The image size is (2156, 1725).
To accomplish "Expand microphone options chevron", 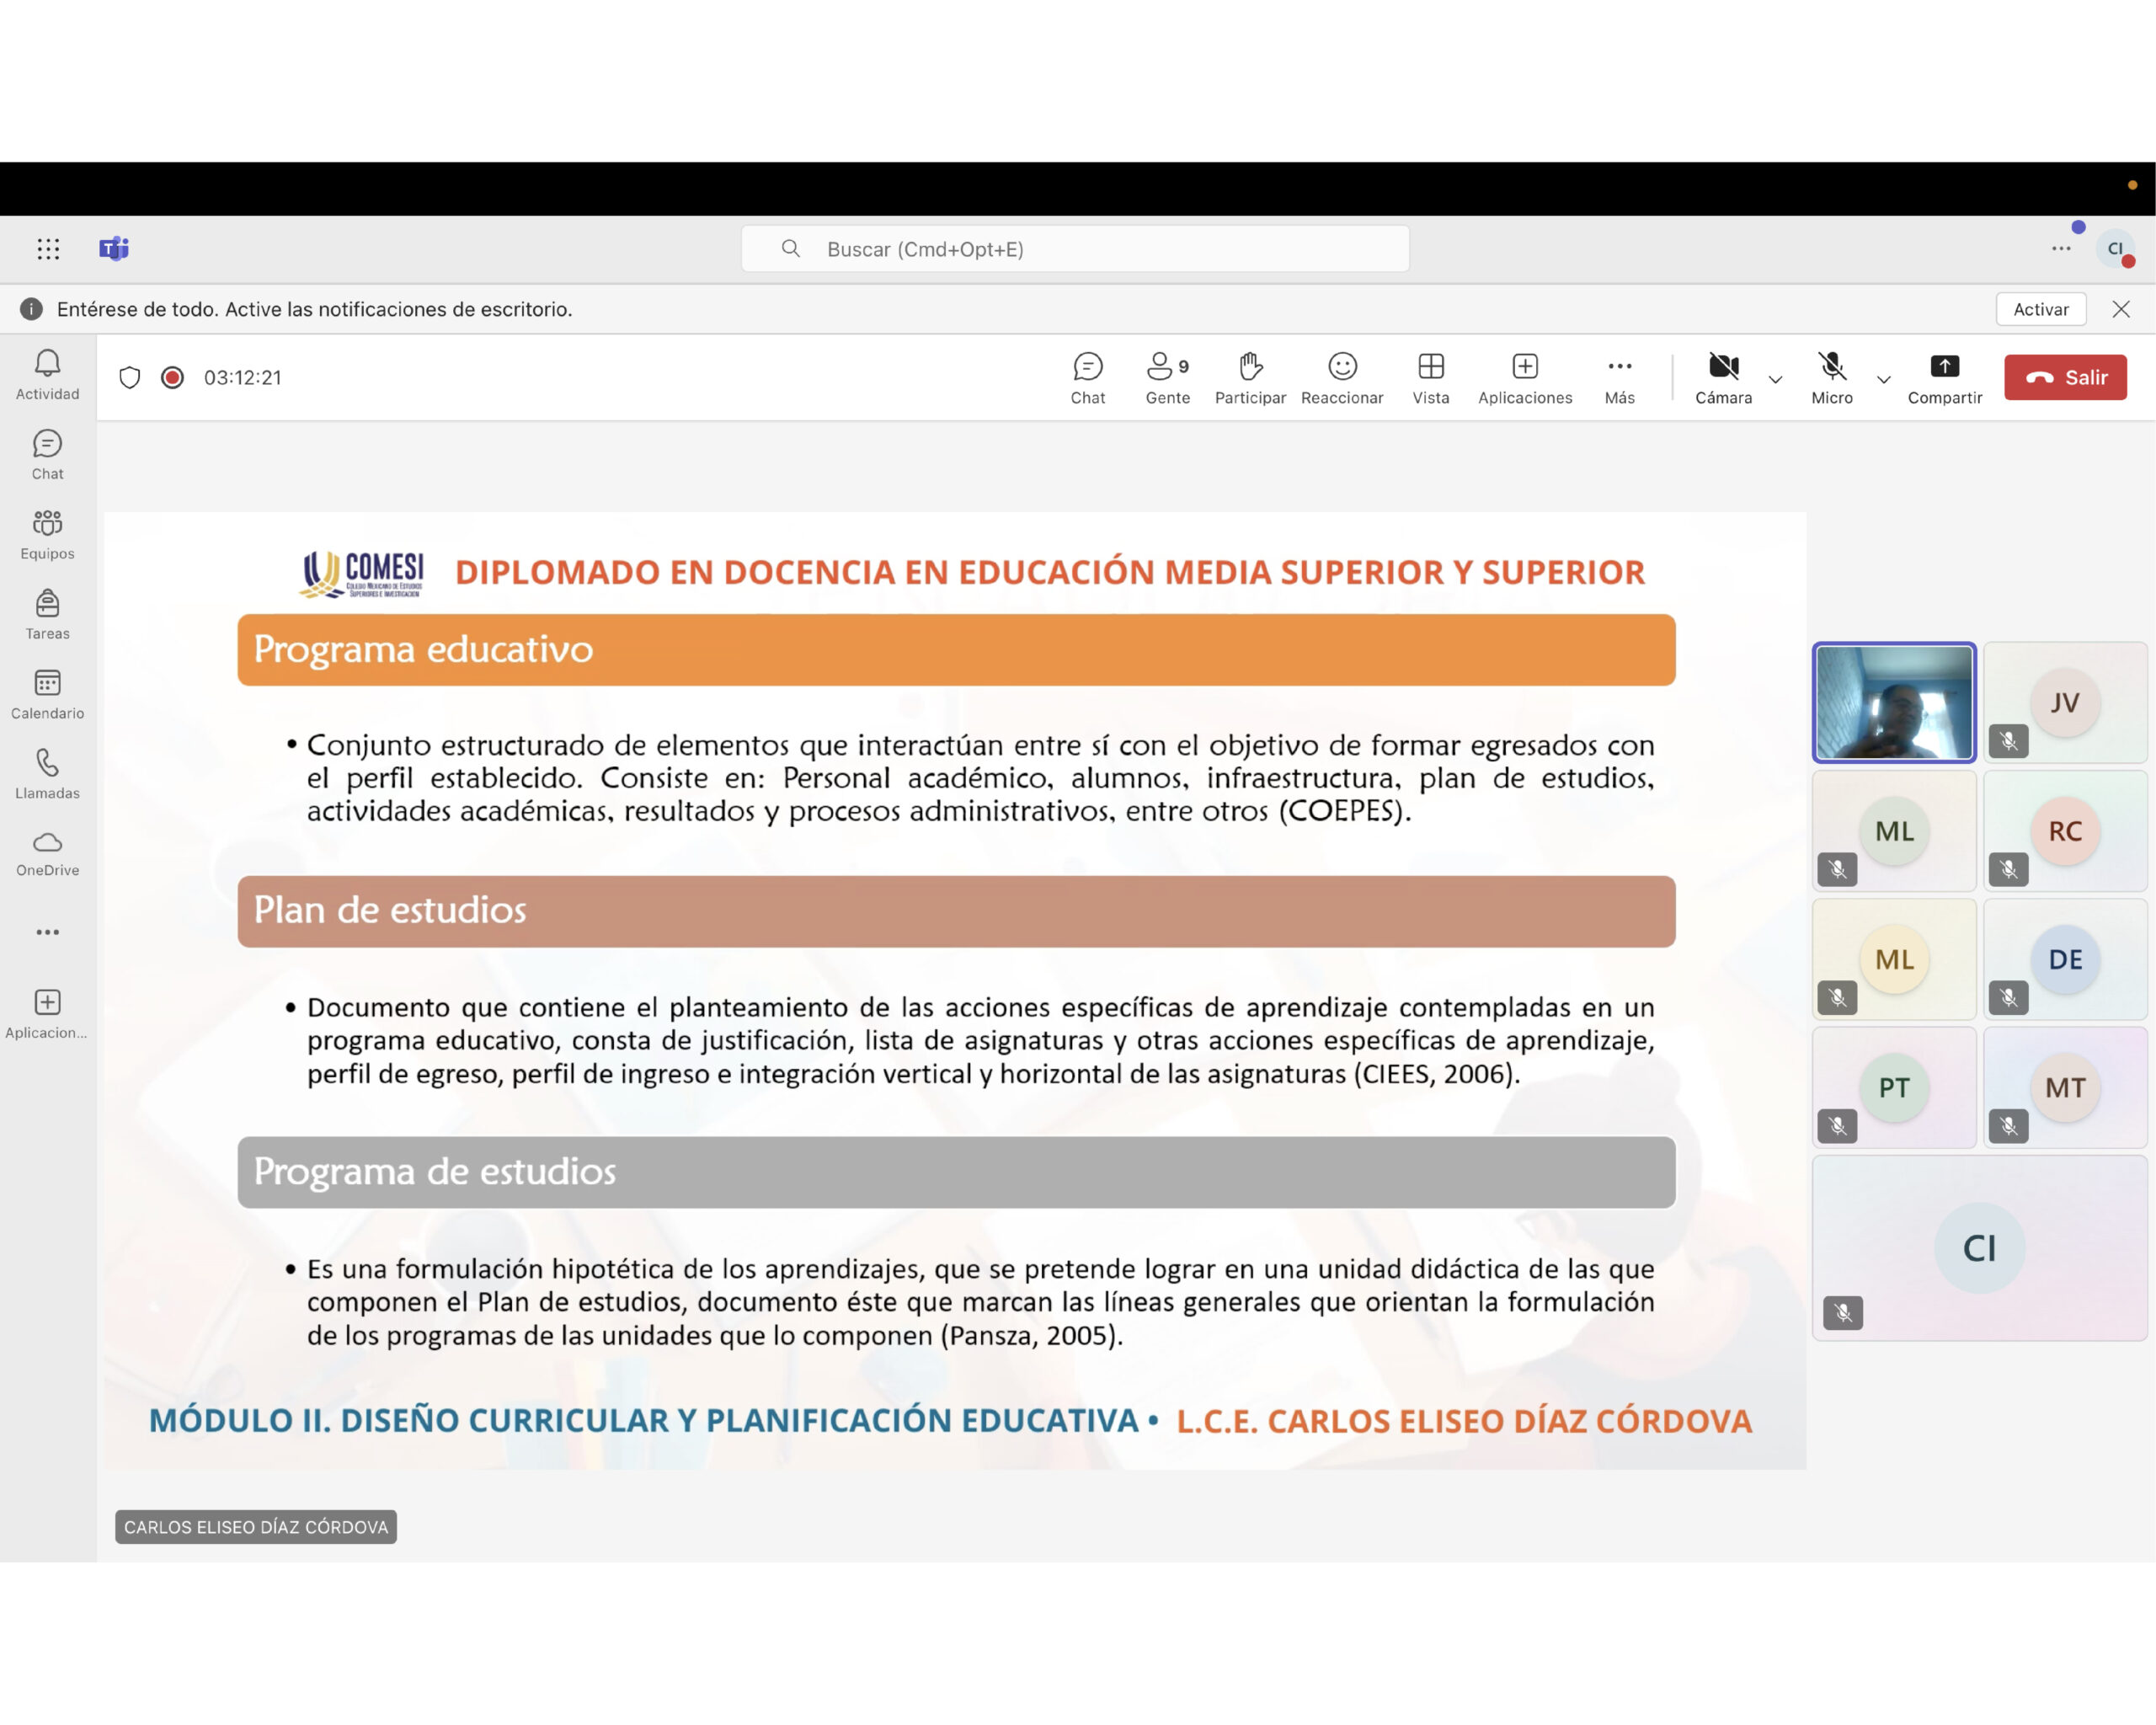I will pyautogui.click(x=1884, y=379).
